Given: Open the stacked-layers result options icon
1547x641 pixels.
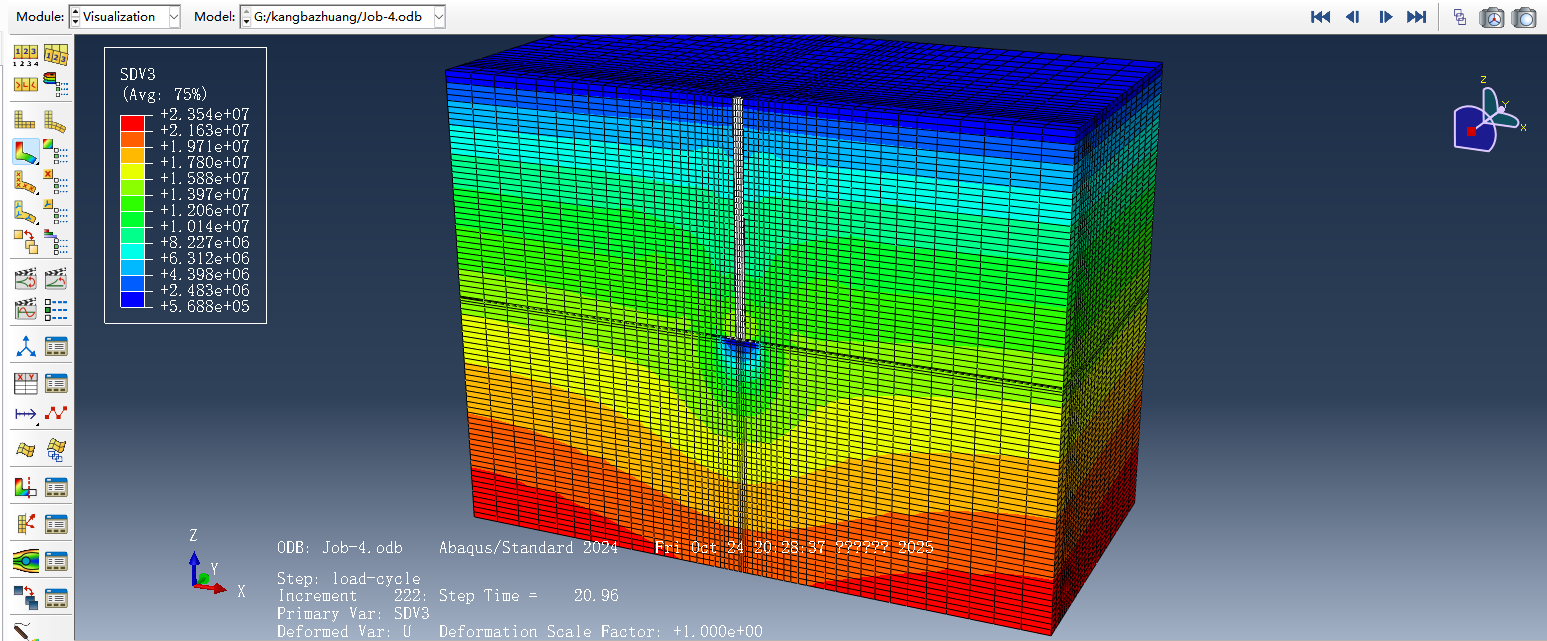Looking at the screenshot, I should tap(56, 85).
